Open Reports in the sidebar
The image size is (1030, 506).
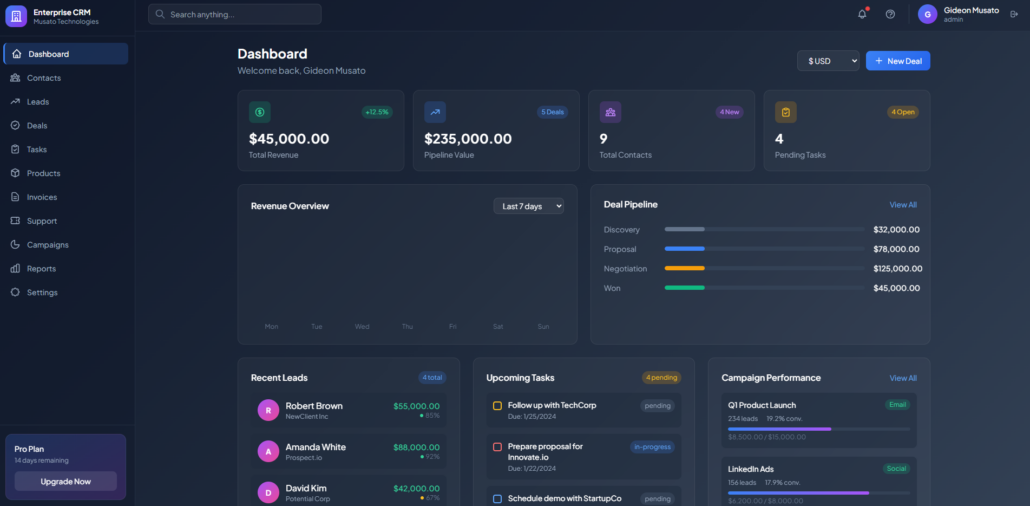coord(66,268)
